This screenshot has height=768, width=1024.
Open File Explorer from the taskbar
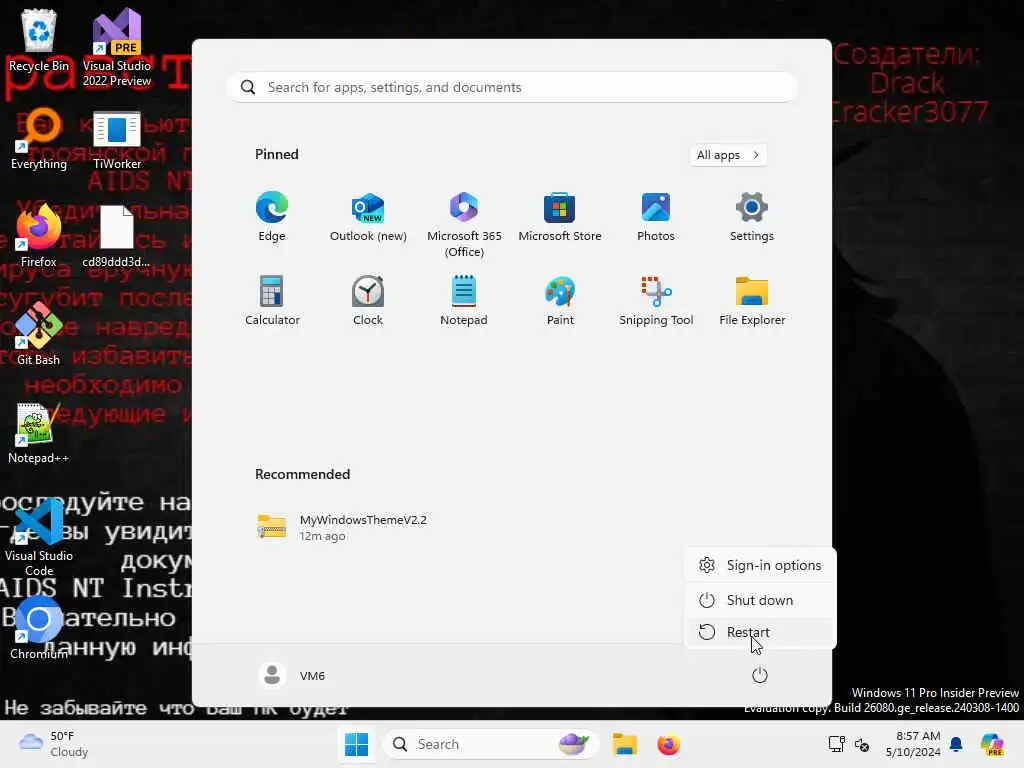(624, 744)
